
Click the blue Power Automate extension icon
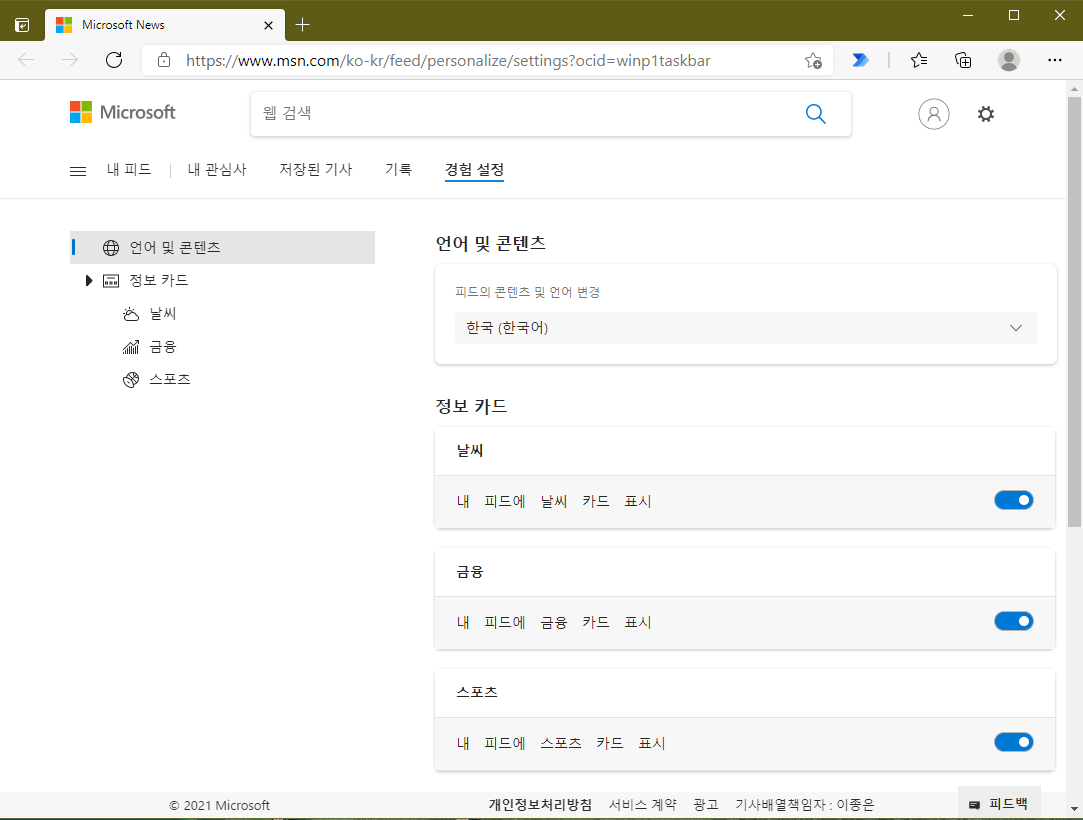[x=860, y=60]
